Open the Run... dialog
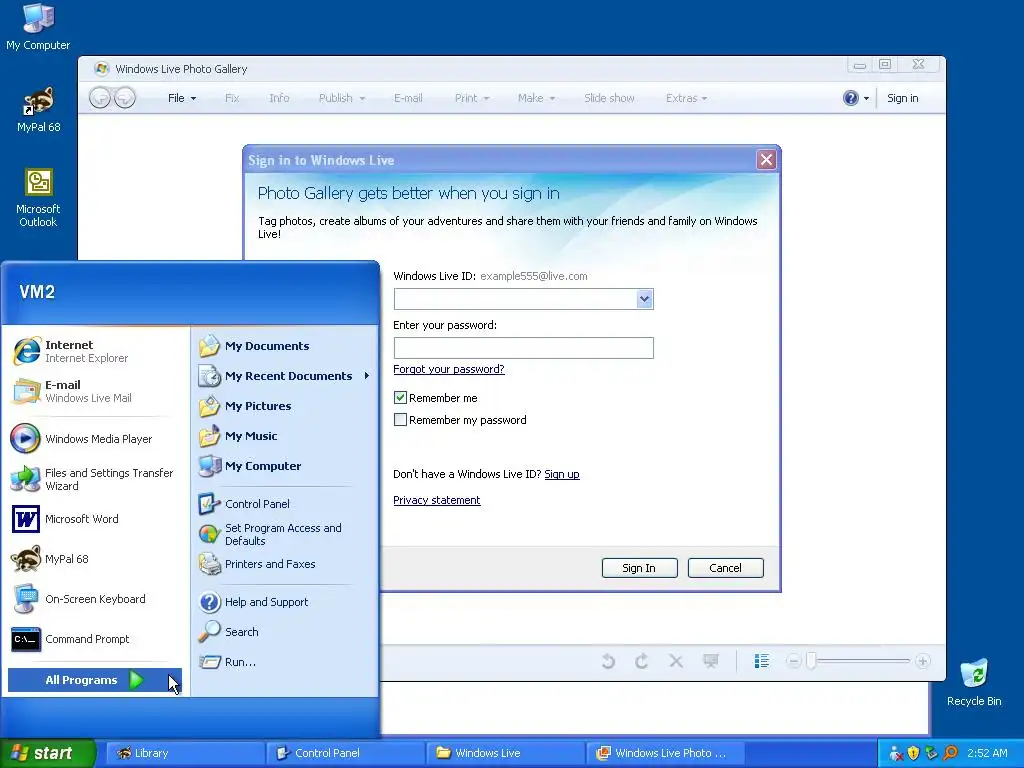Screen dimensions: 1024x768 coord(227,662)
